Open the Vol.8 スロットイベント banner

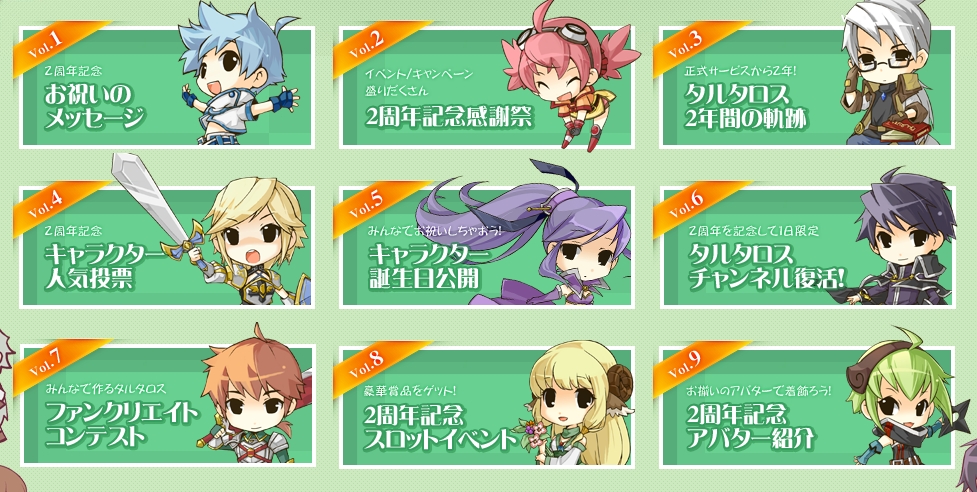[487, 405]
